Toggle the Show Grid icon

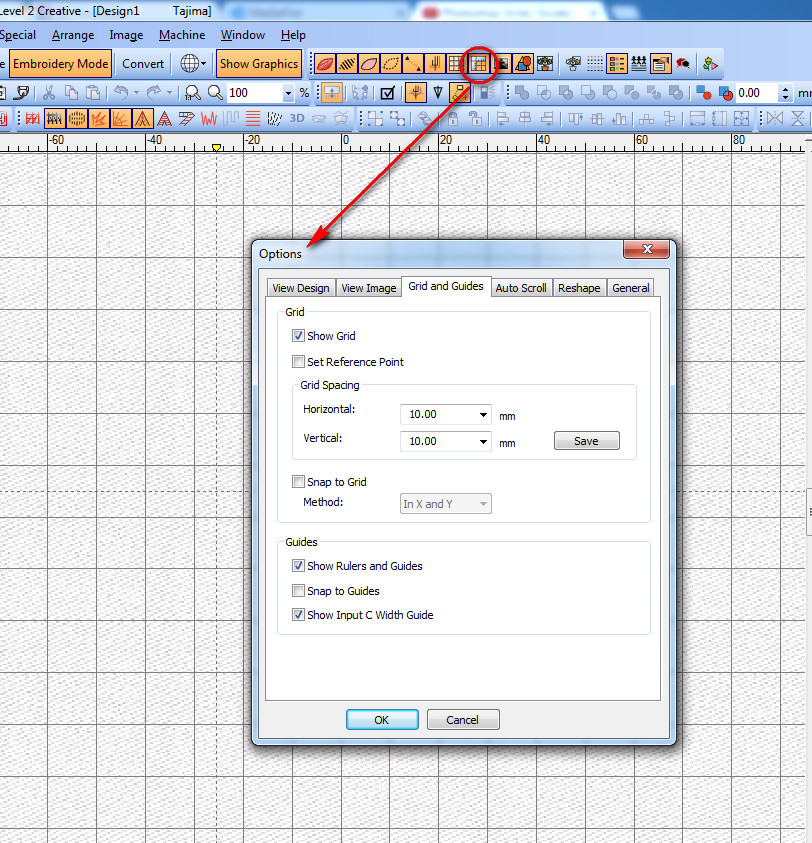click(x=456, y=64)
